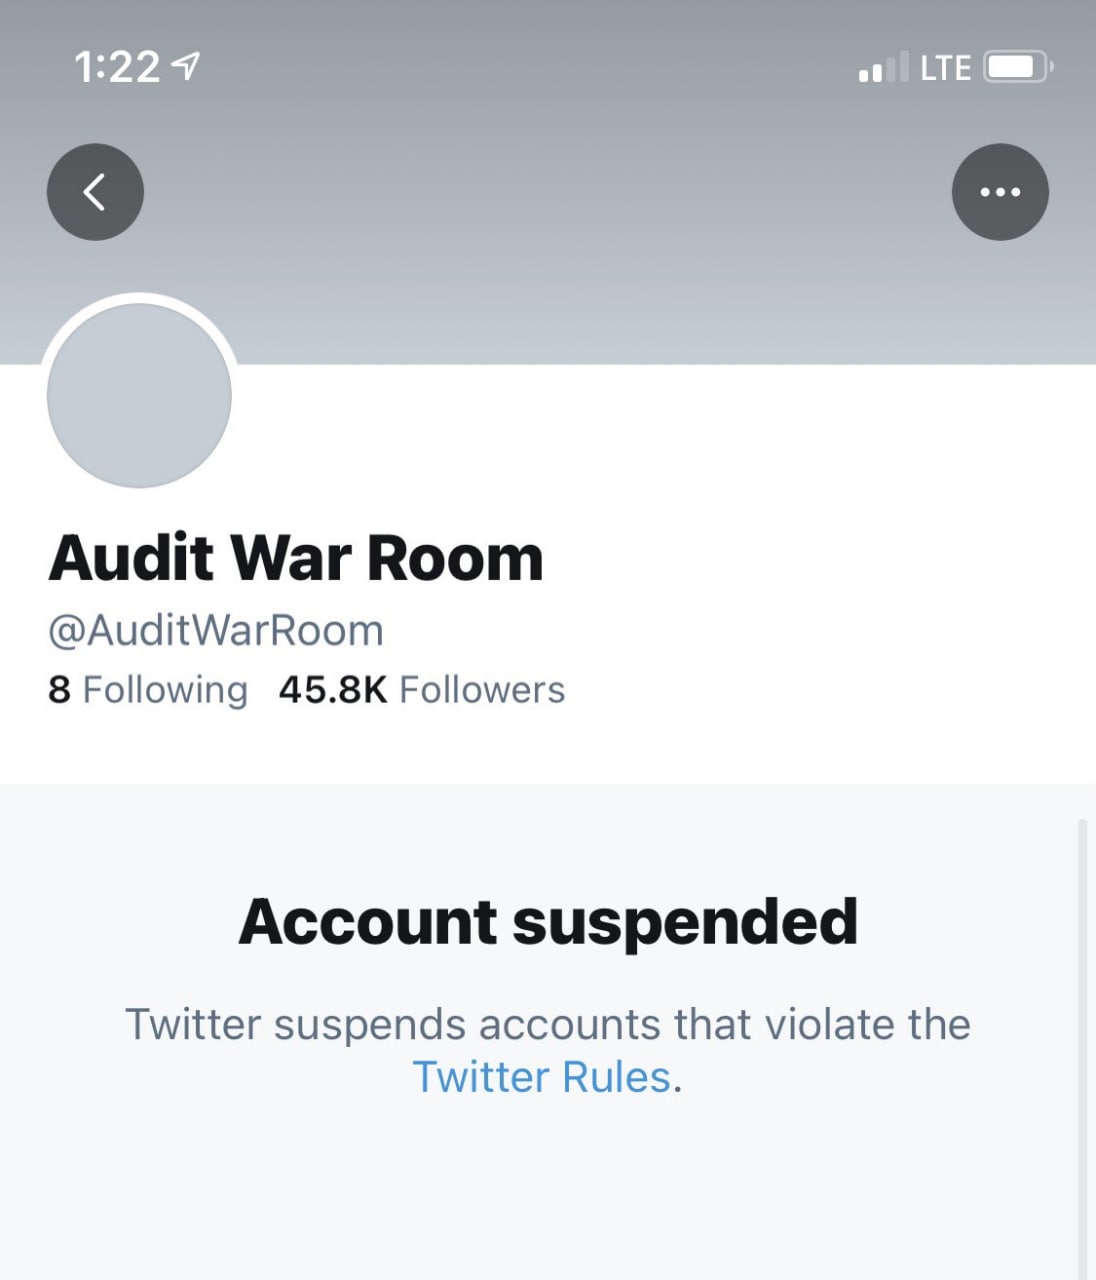Tap the 1:22 clock in status bar
1096x1280 pixels.
click(116, 68)
